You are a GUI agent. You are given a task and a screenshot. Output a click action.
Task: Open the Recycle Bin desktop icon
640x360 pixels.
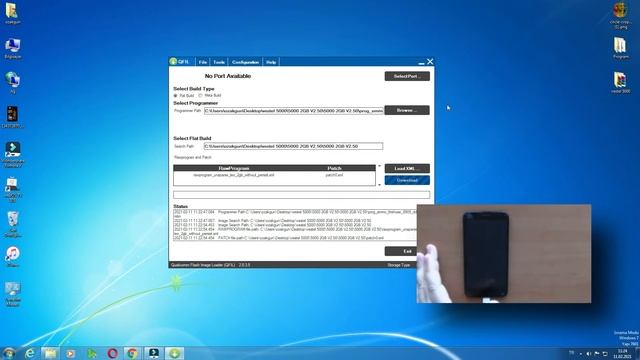coord(13,224)
